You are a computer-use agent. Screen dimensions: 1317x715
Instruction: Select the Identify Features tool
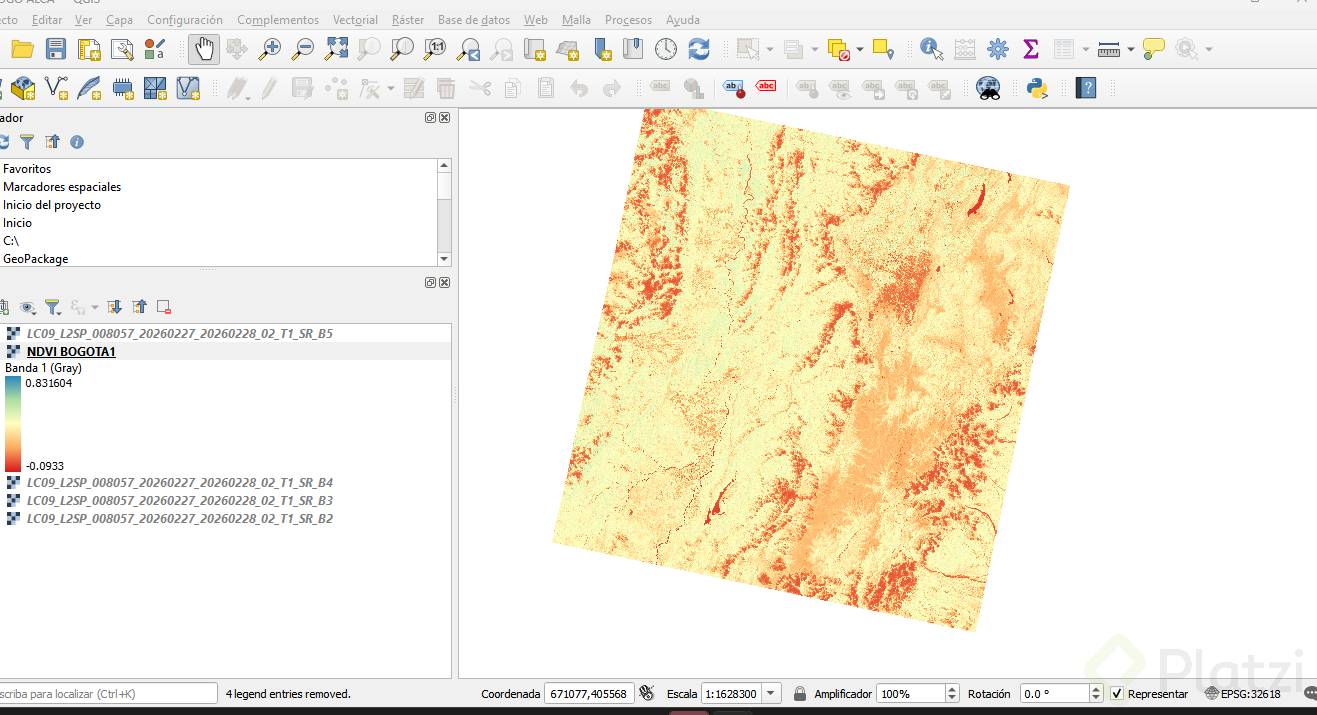pyautogui.click(x=931, y=48)
